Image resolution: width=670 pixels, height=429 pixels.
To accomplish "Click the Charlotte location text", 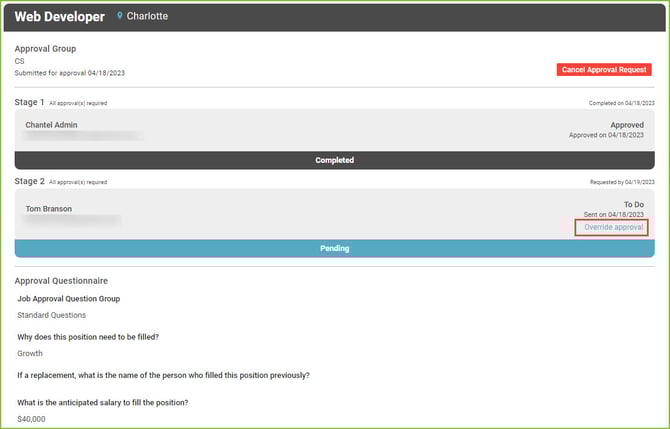I will (147, 16).
